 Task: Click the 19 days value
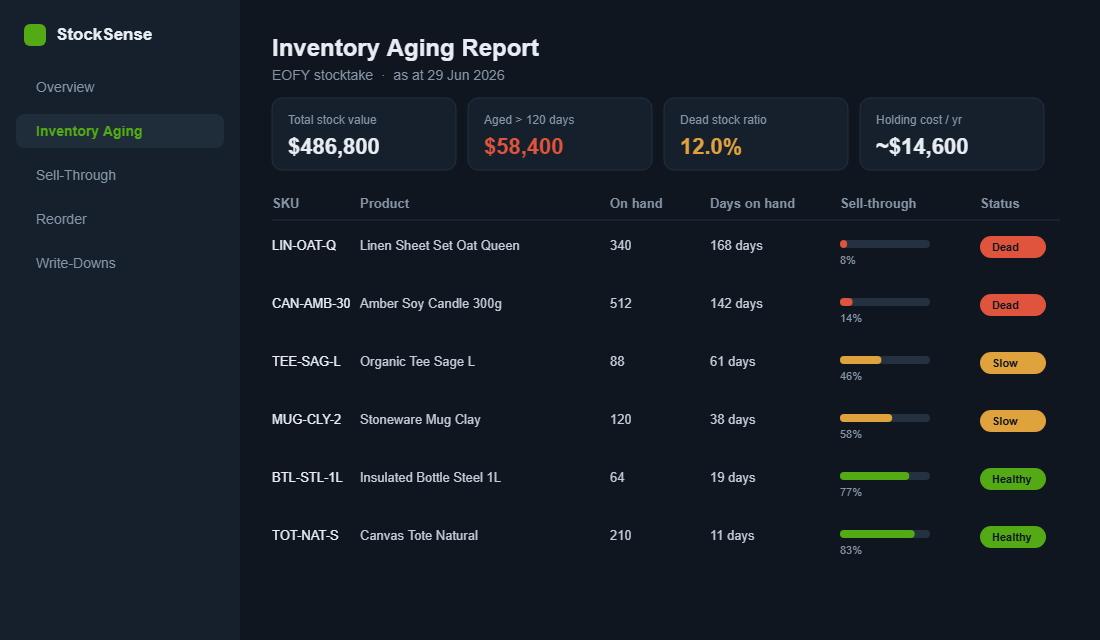(732, 477)
